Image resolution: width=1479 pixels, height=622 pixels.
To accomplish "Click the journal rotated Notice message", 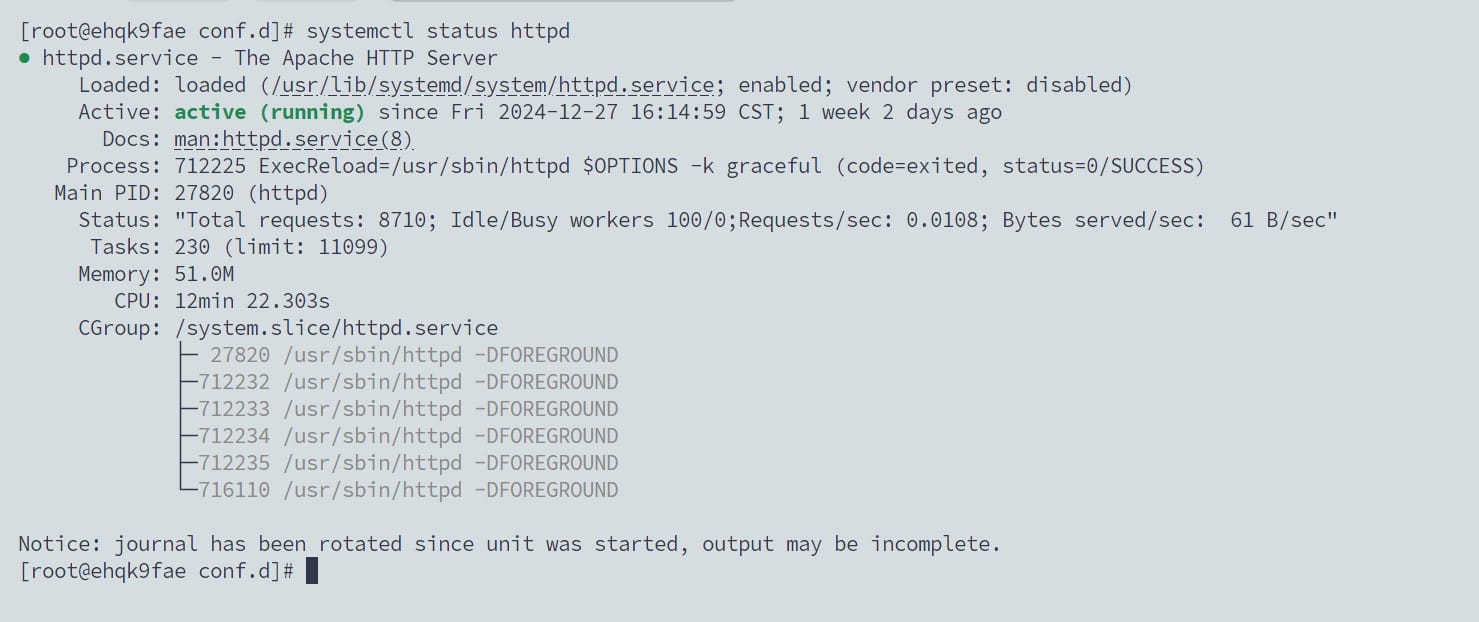I will (x=509, y=544).
